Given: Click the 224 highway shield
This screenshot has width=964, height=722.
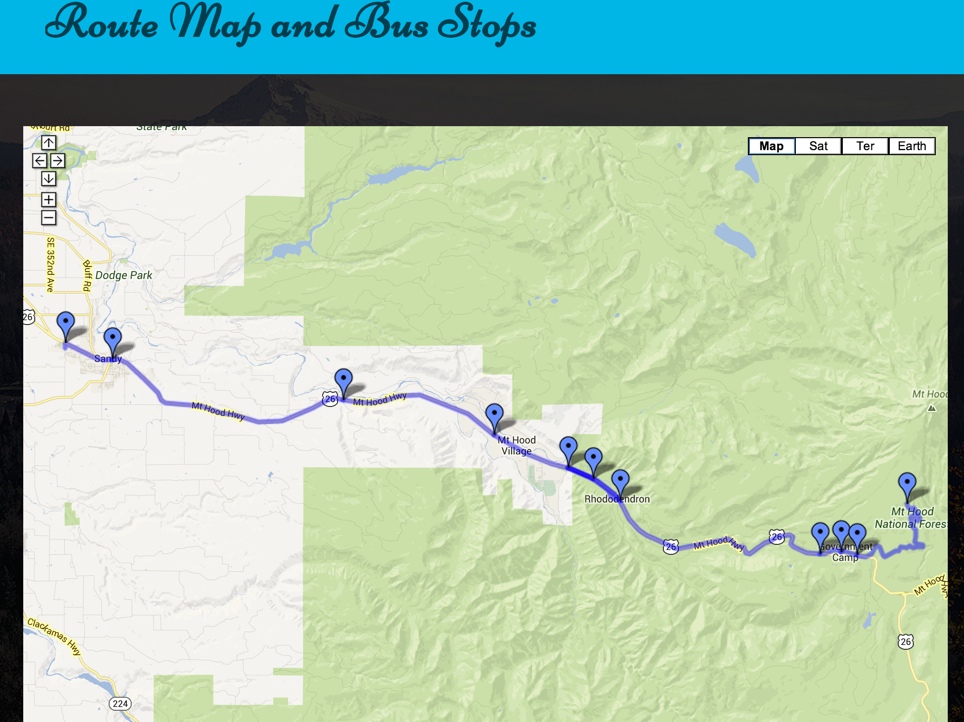Looking at the screenshot, I should [120, 704].
